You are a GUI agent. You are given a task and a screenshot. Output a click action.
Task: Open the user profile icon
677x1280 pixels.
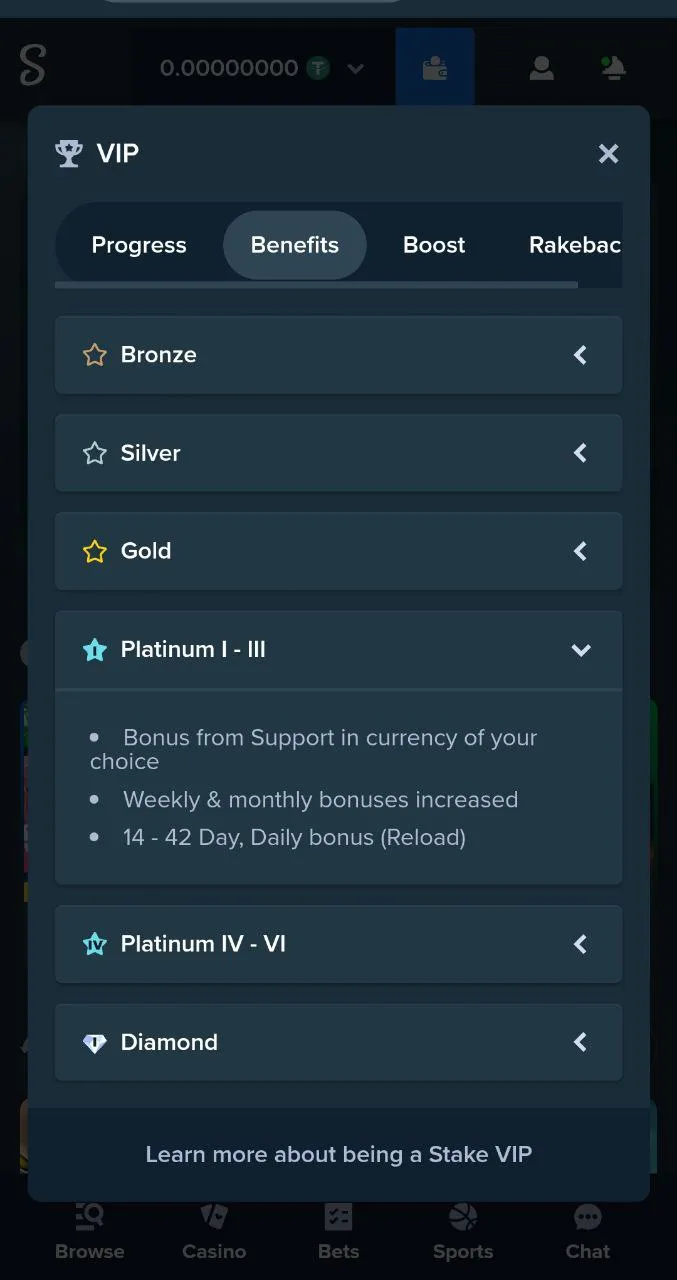click(x=542, y=68)
